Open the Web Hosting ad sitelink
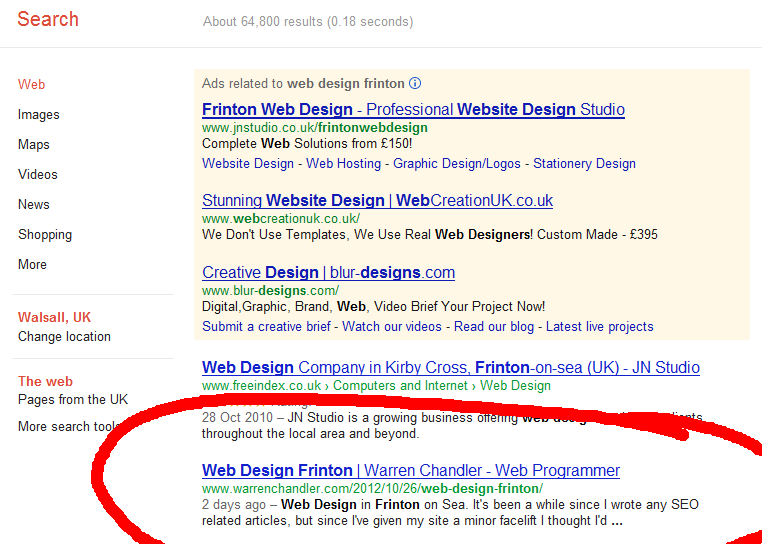Screen dimensions: 762x544 (x=344, y=164)
